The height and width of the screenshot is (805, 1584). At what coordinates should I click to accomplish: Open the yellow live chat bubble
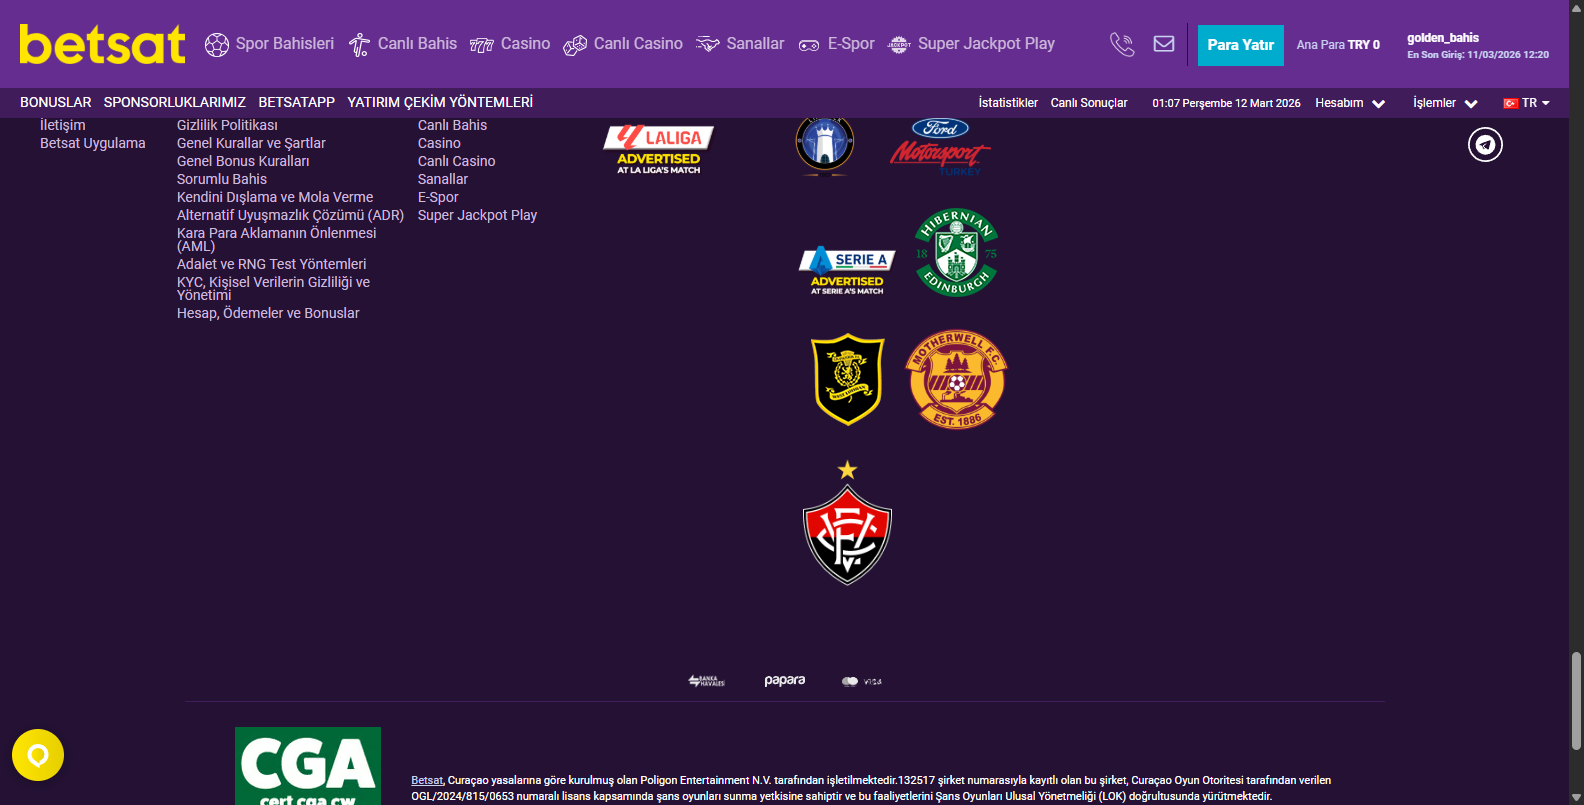pyautogui.click(x=38, y=755)
